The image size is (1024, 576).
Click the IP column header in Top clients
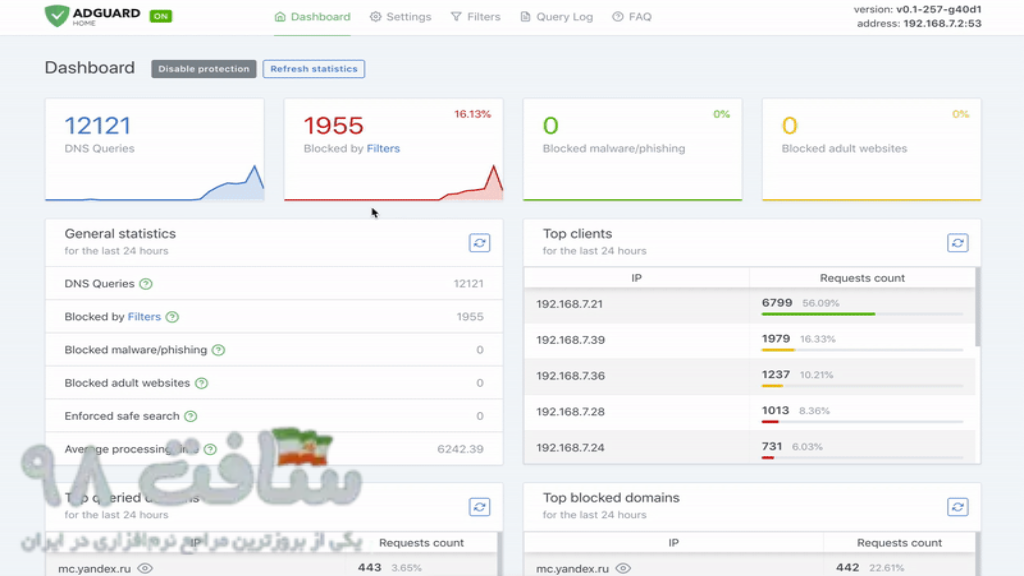[636, 278]
